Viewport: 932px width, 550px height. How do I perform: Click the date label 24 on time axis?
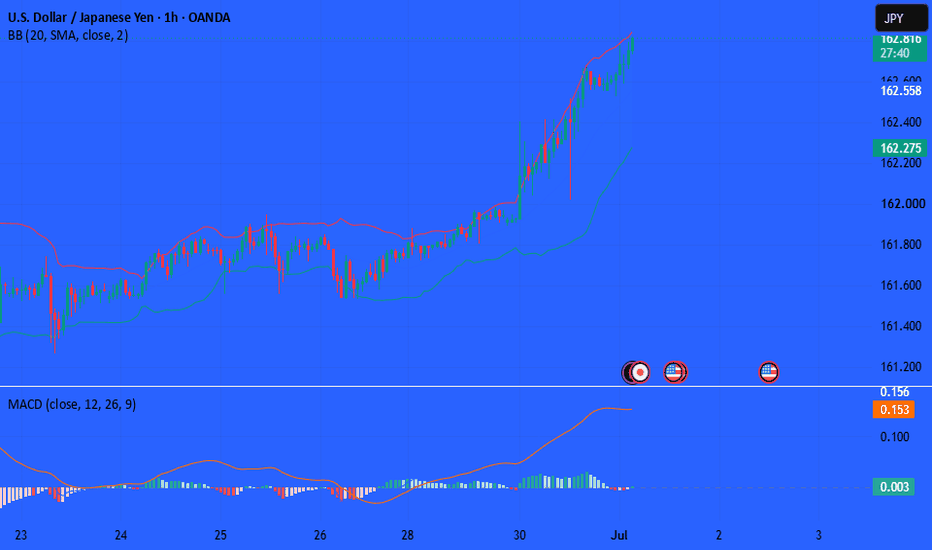121,535
